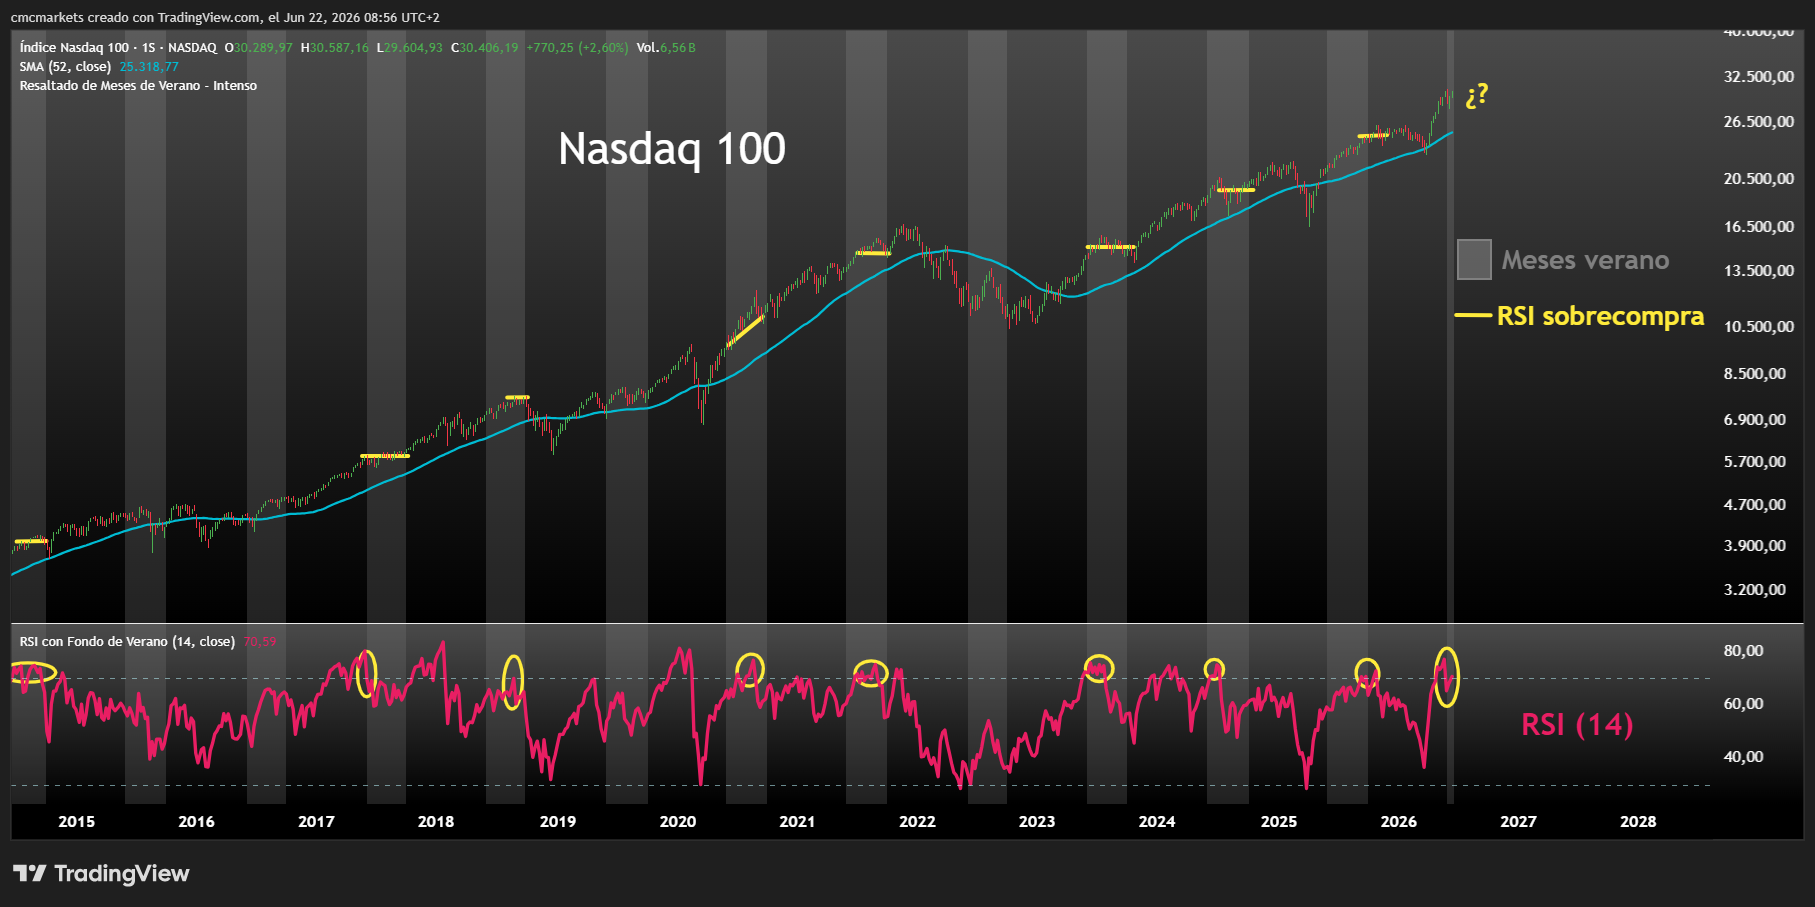The width and height of the screenshot is (1815, 907).
Task: Click the pink RSI (14) label
Action: 1577,724
